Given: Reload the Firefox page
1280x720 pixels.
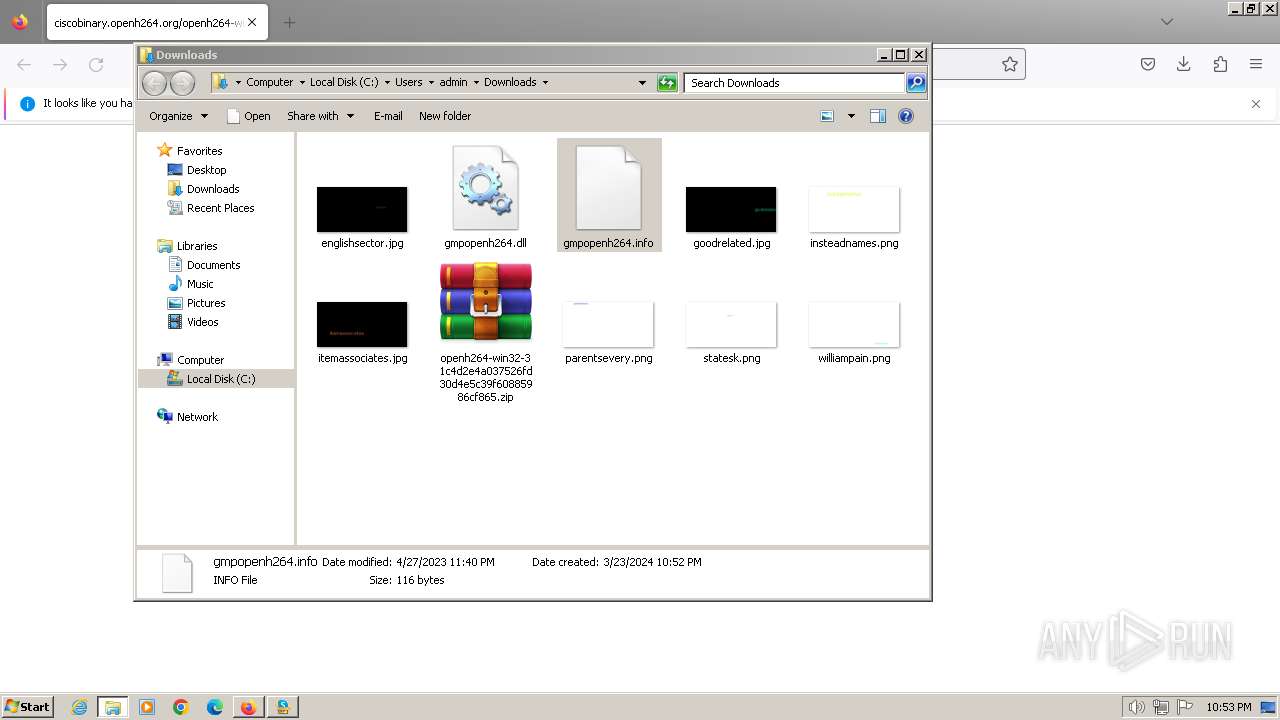Looking at the screenshot, I should 96,64.
